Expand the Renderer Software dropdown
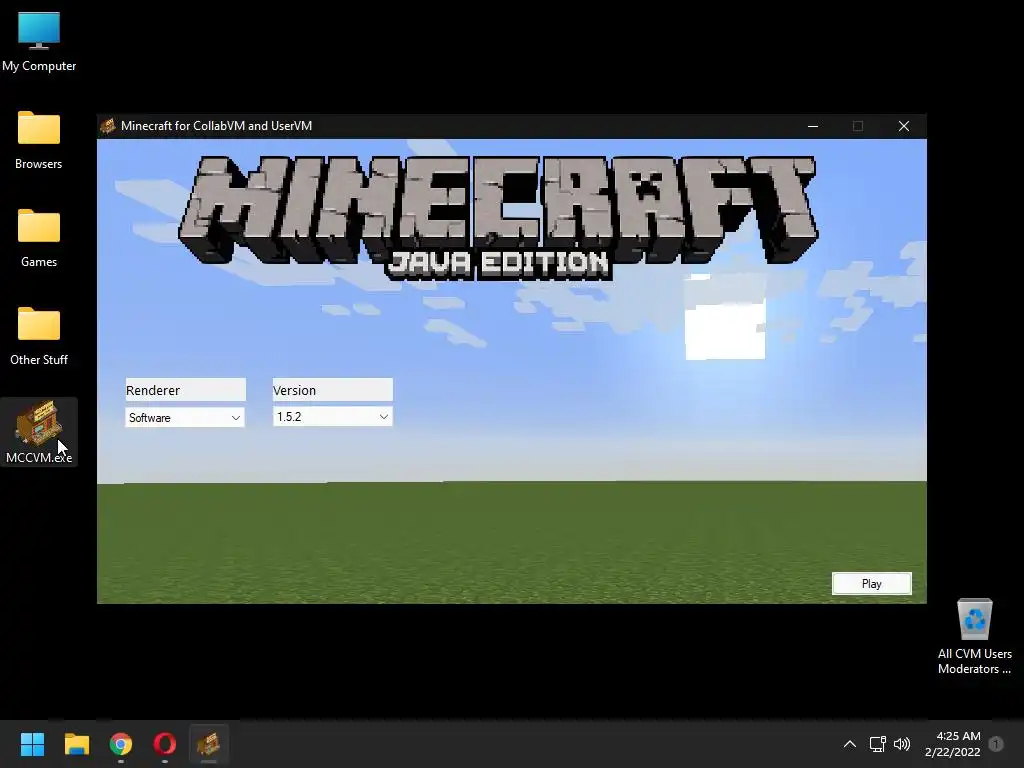The width and height of the screenshot is (1024, 768). pos(185,418)
